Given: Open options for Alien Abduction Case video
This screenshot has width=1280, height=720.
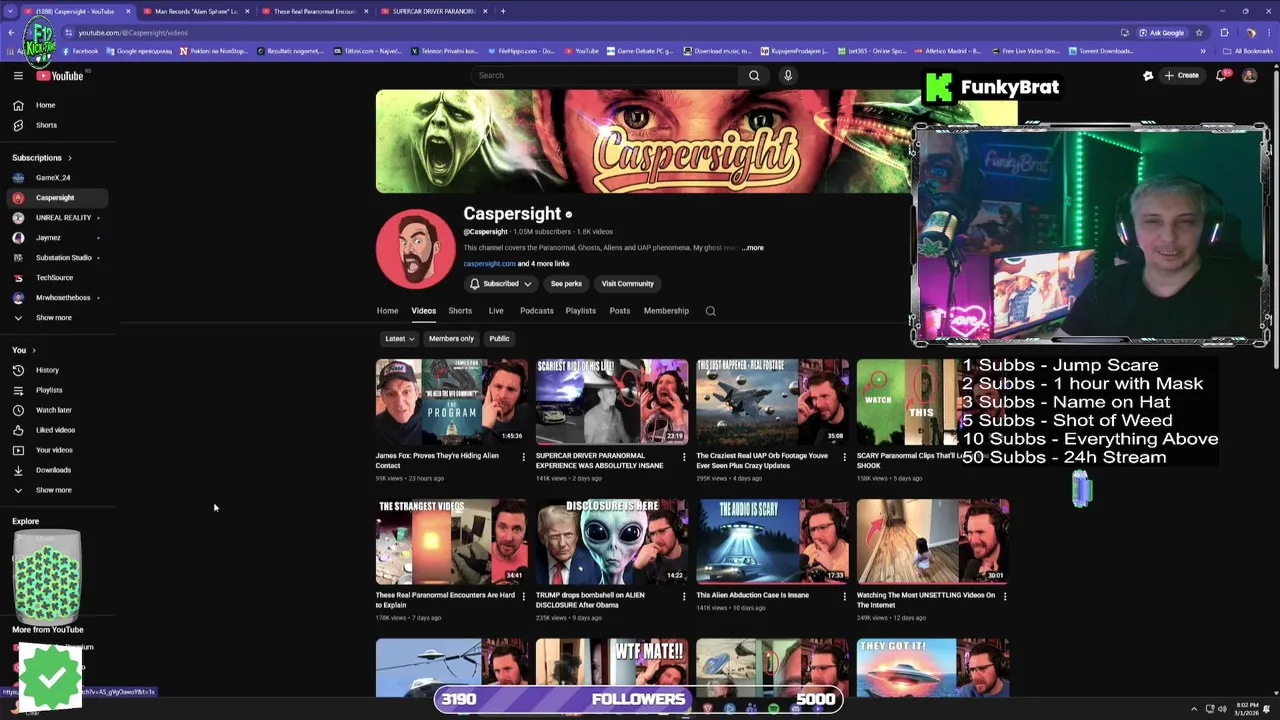Looking at the screenshot, I should (844, 596).
